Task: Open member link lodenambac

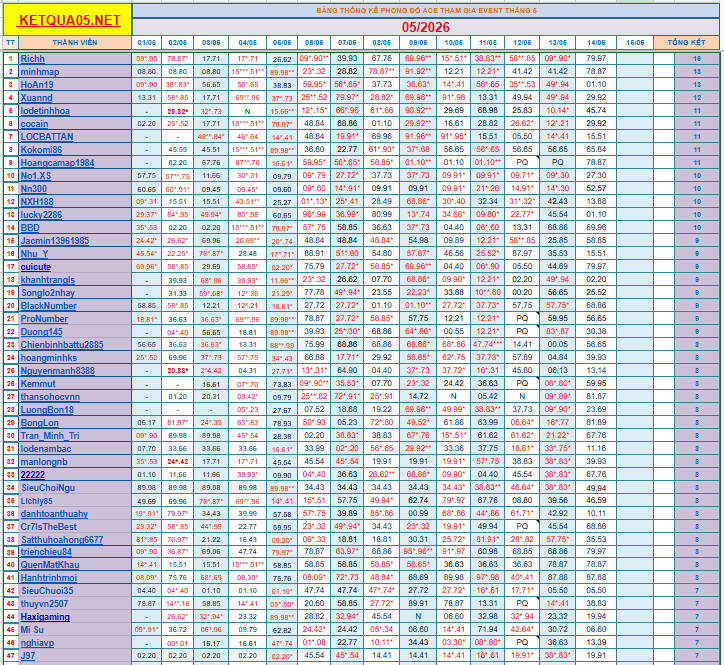Action: 46,448
